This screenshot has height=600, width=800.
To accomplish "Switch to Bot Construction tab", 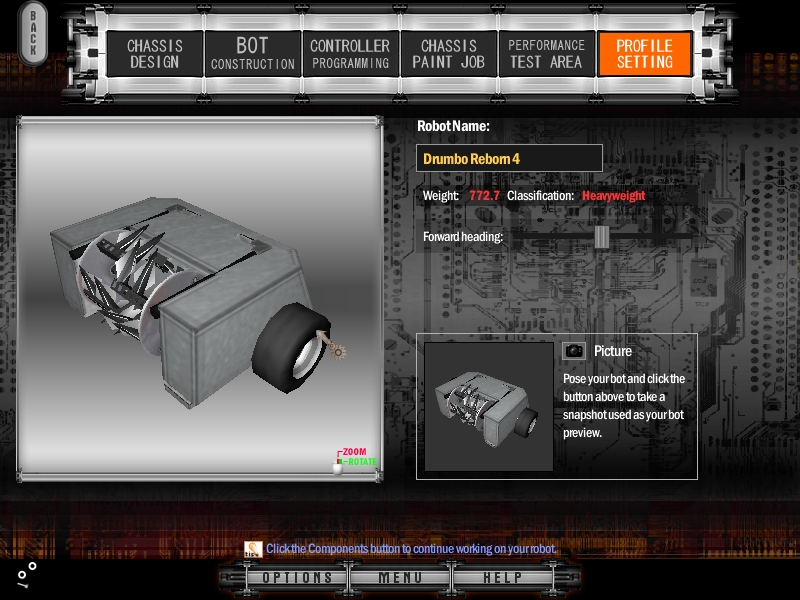I will 253,54.
